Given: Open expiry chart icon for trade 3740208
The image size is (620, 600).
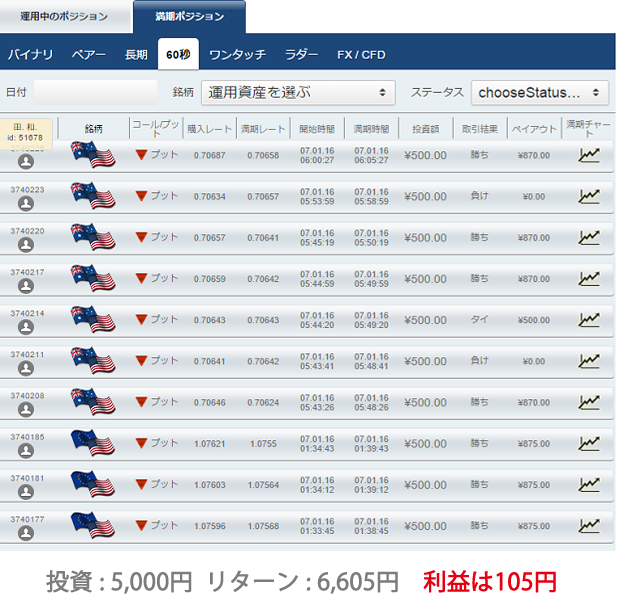Looking at the screenshot, I should coord(589,402).
